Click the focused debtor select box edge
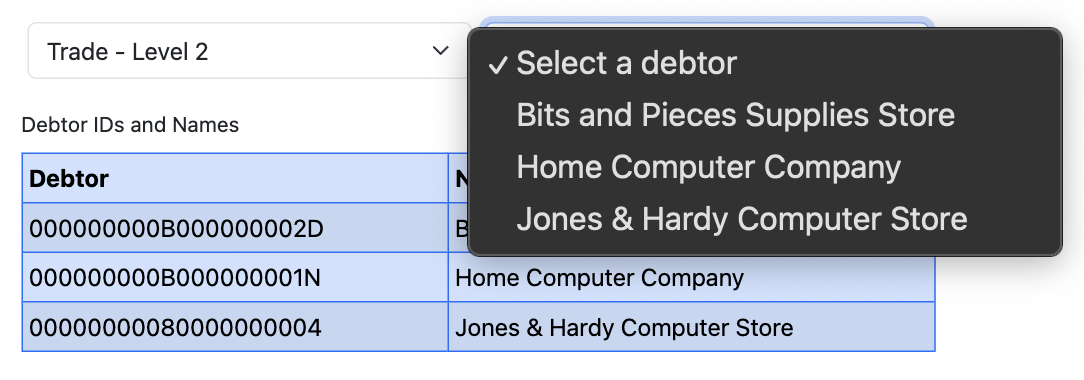 pos(705,23)
